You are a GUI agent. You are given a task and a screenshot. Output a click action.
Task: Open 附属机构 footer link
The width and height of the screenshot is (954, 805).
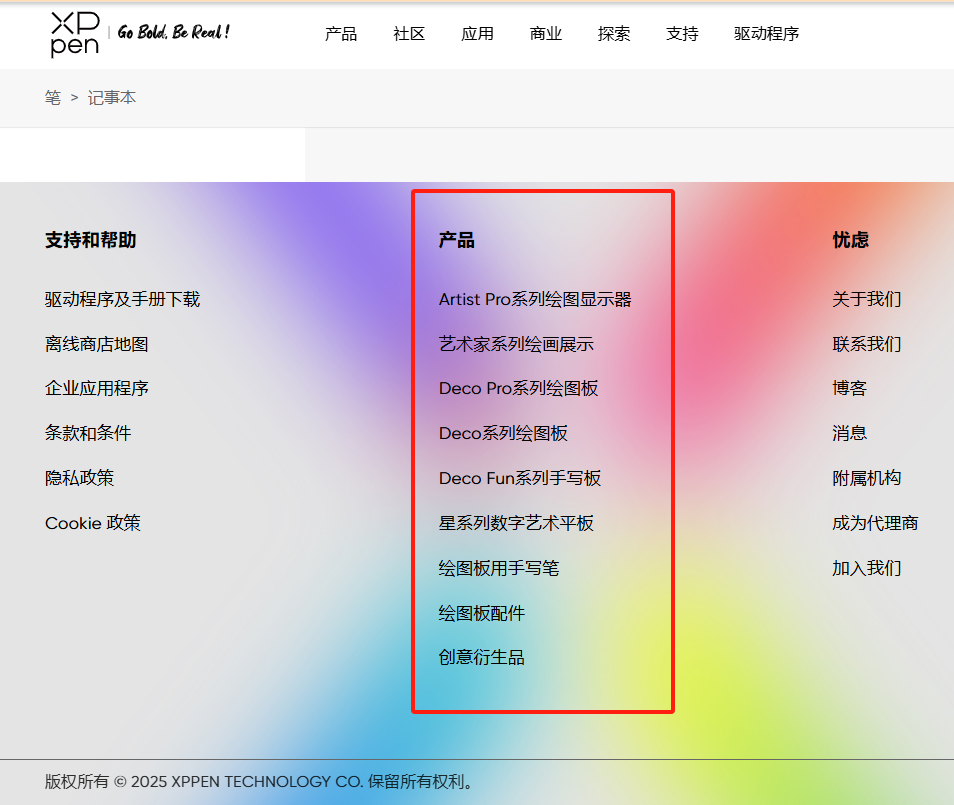click(x=866, y=478)
